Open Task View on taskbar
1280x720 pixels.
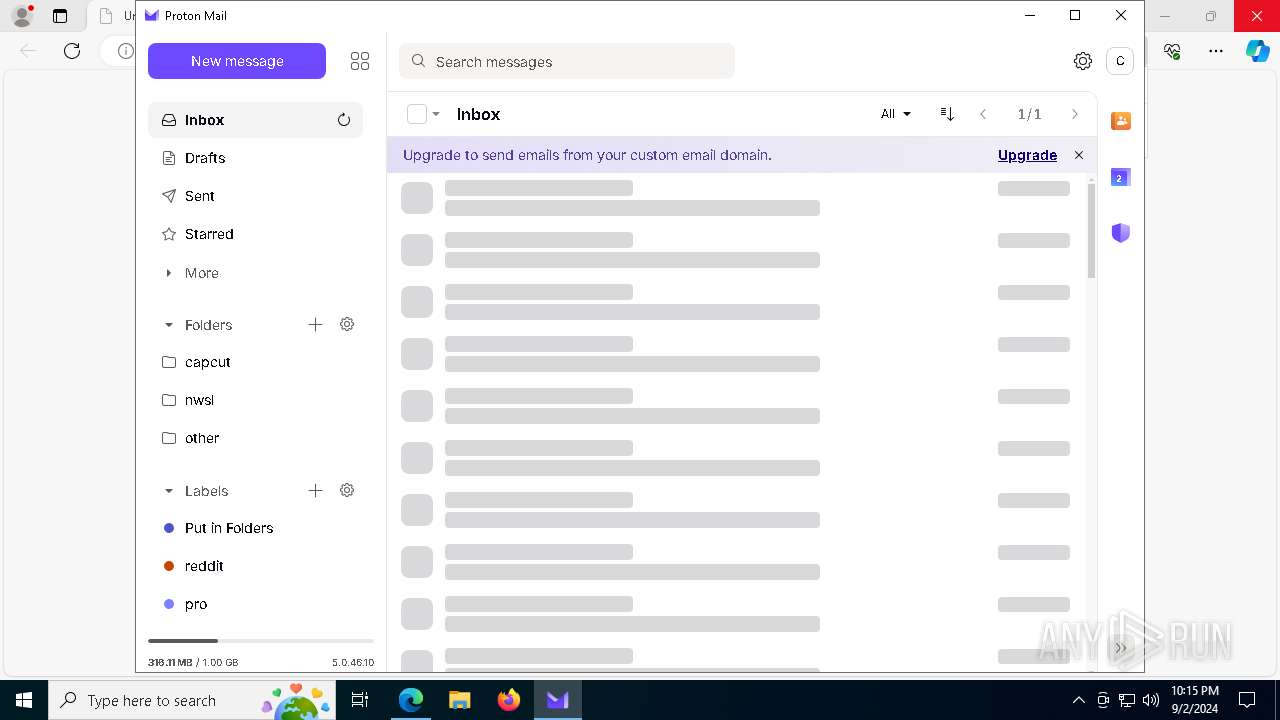pyautogui.click(x=361, y=700)
